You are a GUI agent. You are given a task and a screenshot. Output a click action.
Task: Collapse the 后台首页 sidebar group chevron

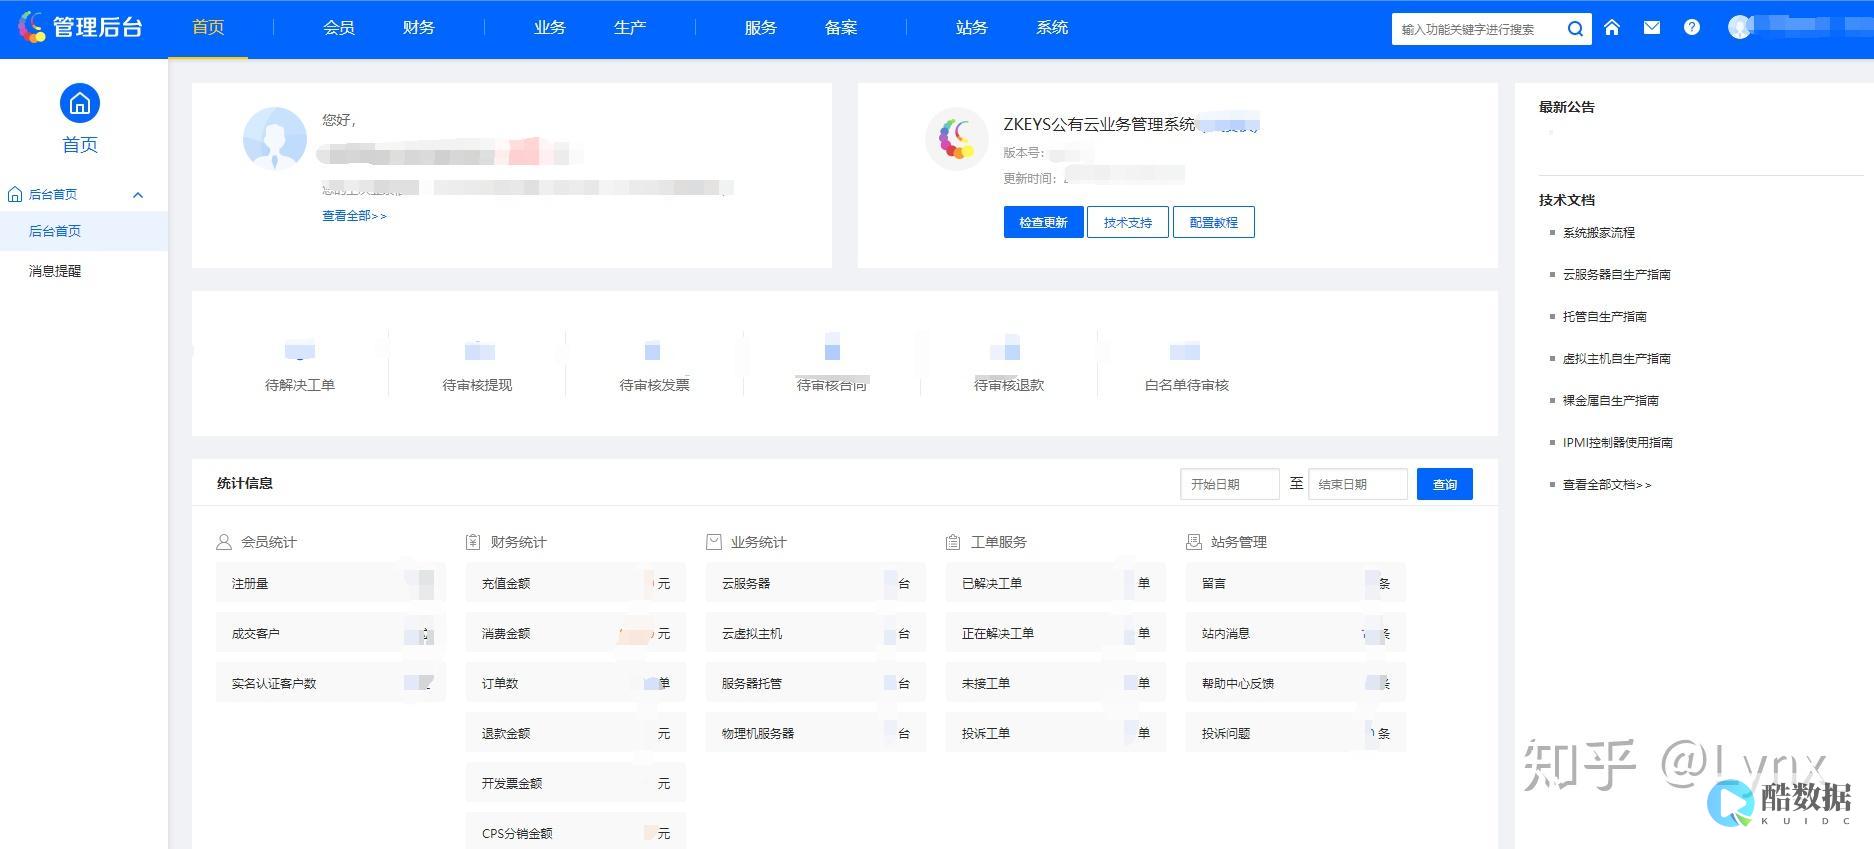click(x=138, y=195)
